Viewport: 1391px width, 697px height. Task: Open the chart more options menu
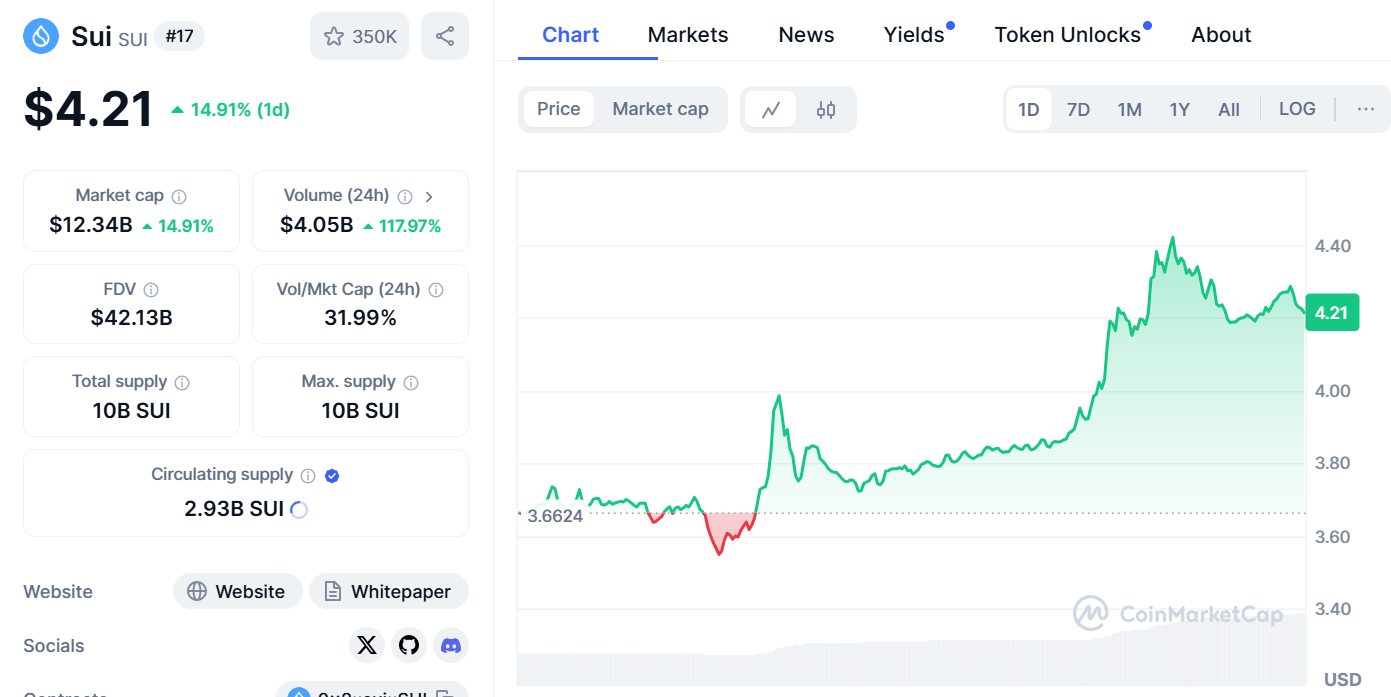coord(1365,109)
